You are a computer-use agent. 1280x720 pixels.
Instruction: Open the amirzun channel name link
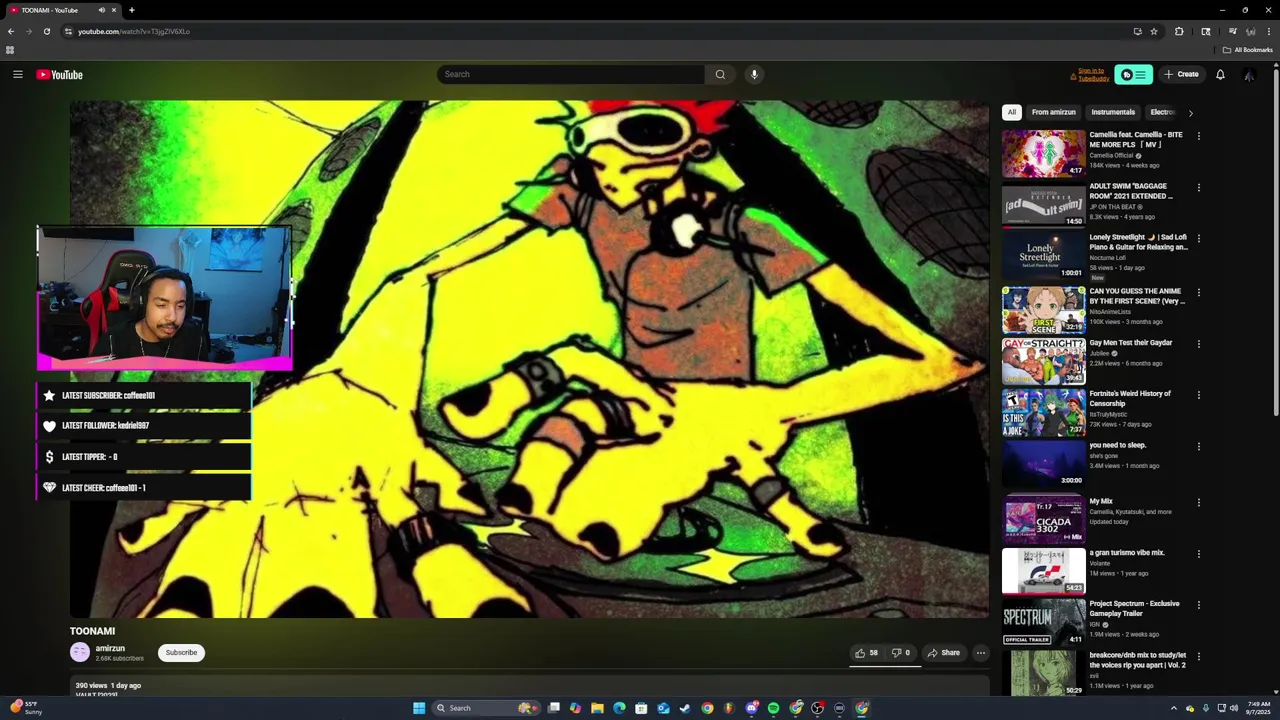110,648
